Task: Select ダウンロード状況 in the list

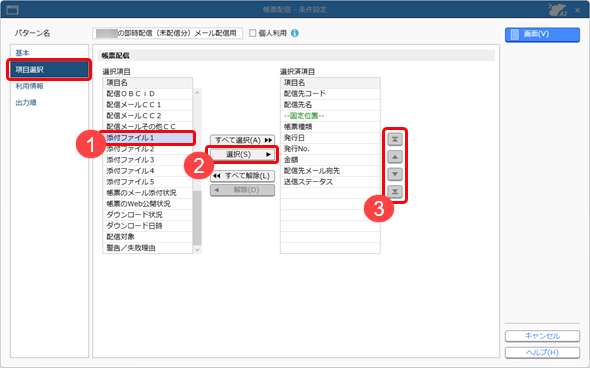Action: click(x=148, y=214)
